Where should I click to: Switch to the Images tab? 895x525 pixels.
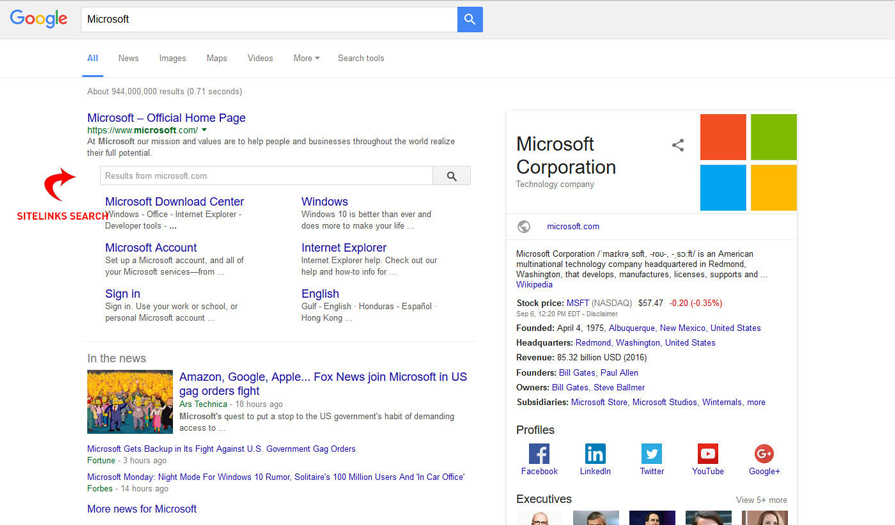pyautogui.click(x=172, y=58)
